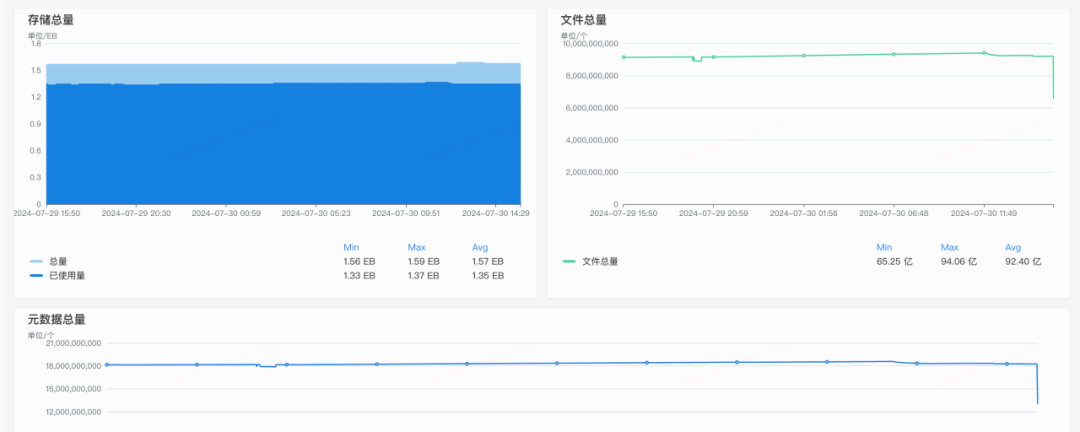Click the 8,000,000,000 y-axis label
The height and width of the screenshot is (432, 1080).
click(x=592, y=76)
